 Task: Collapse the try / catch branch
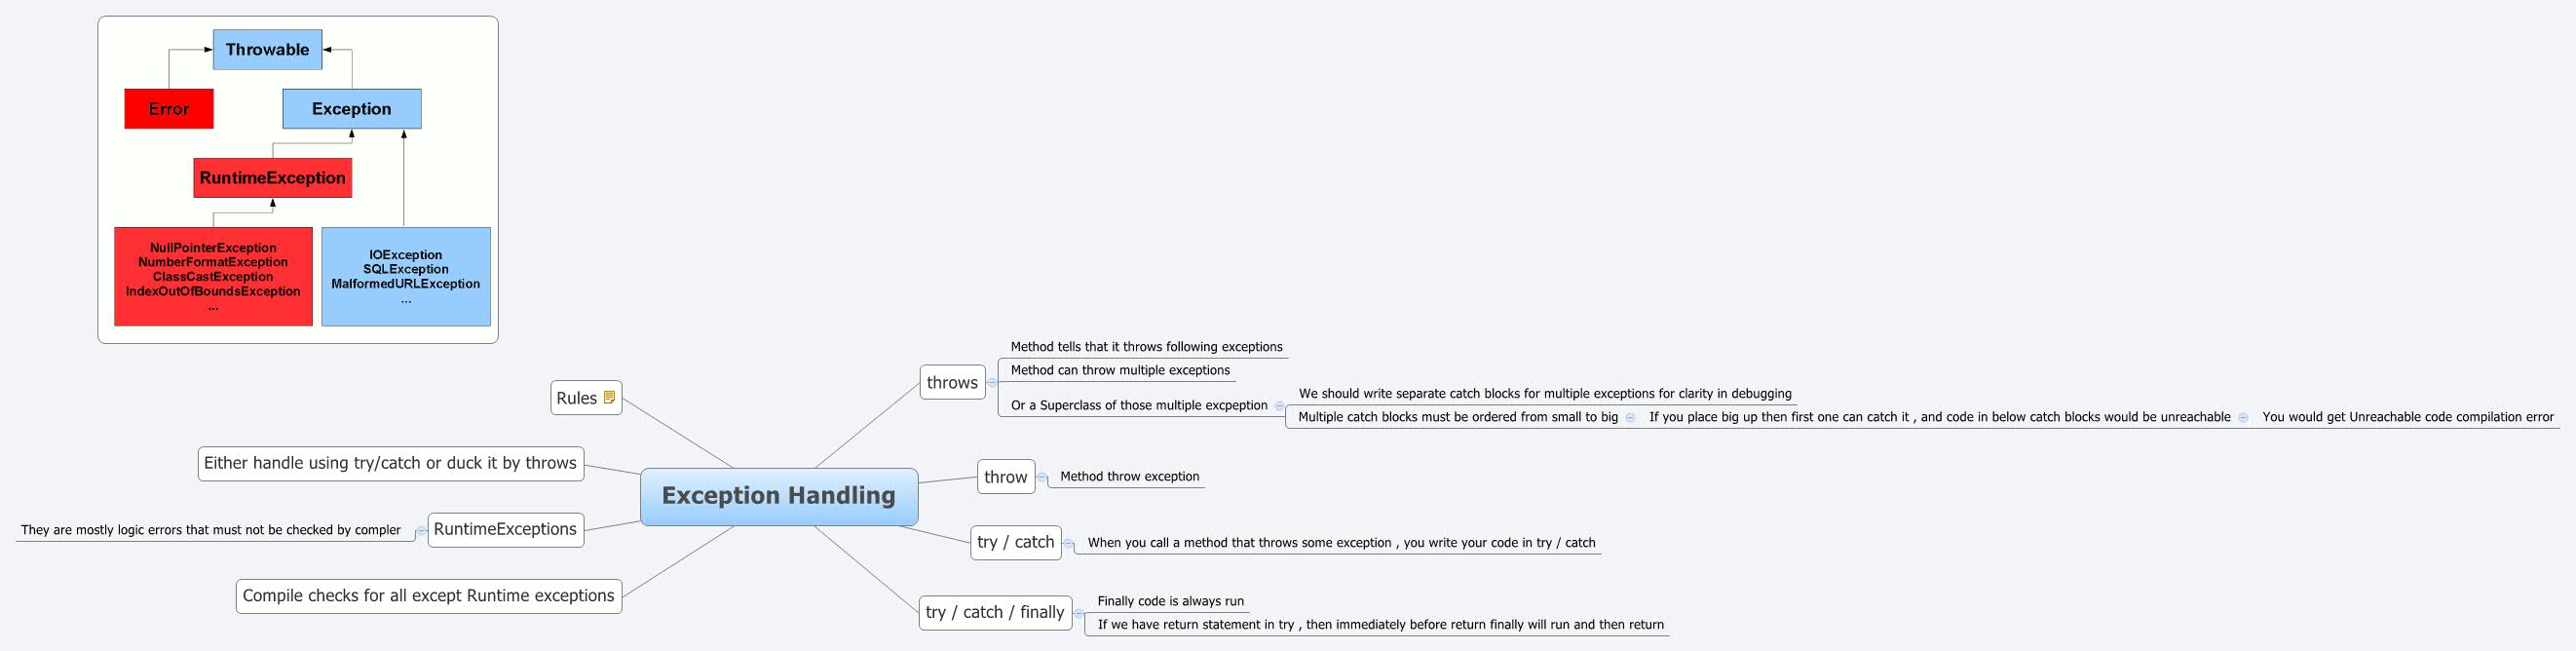(x=1068, y=543)
